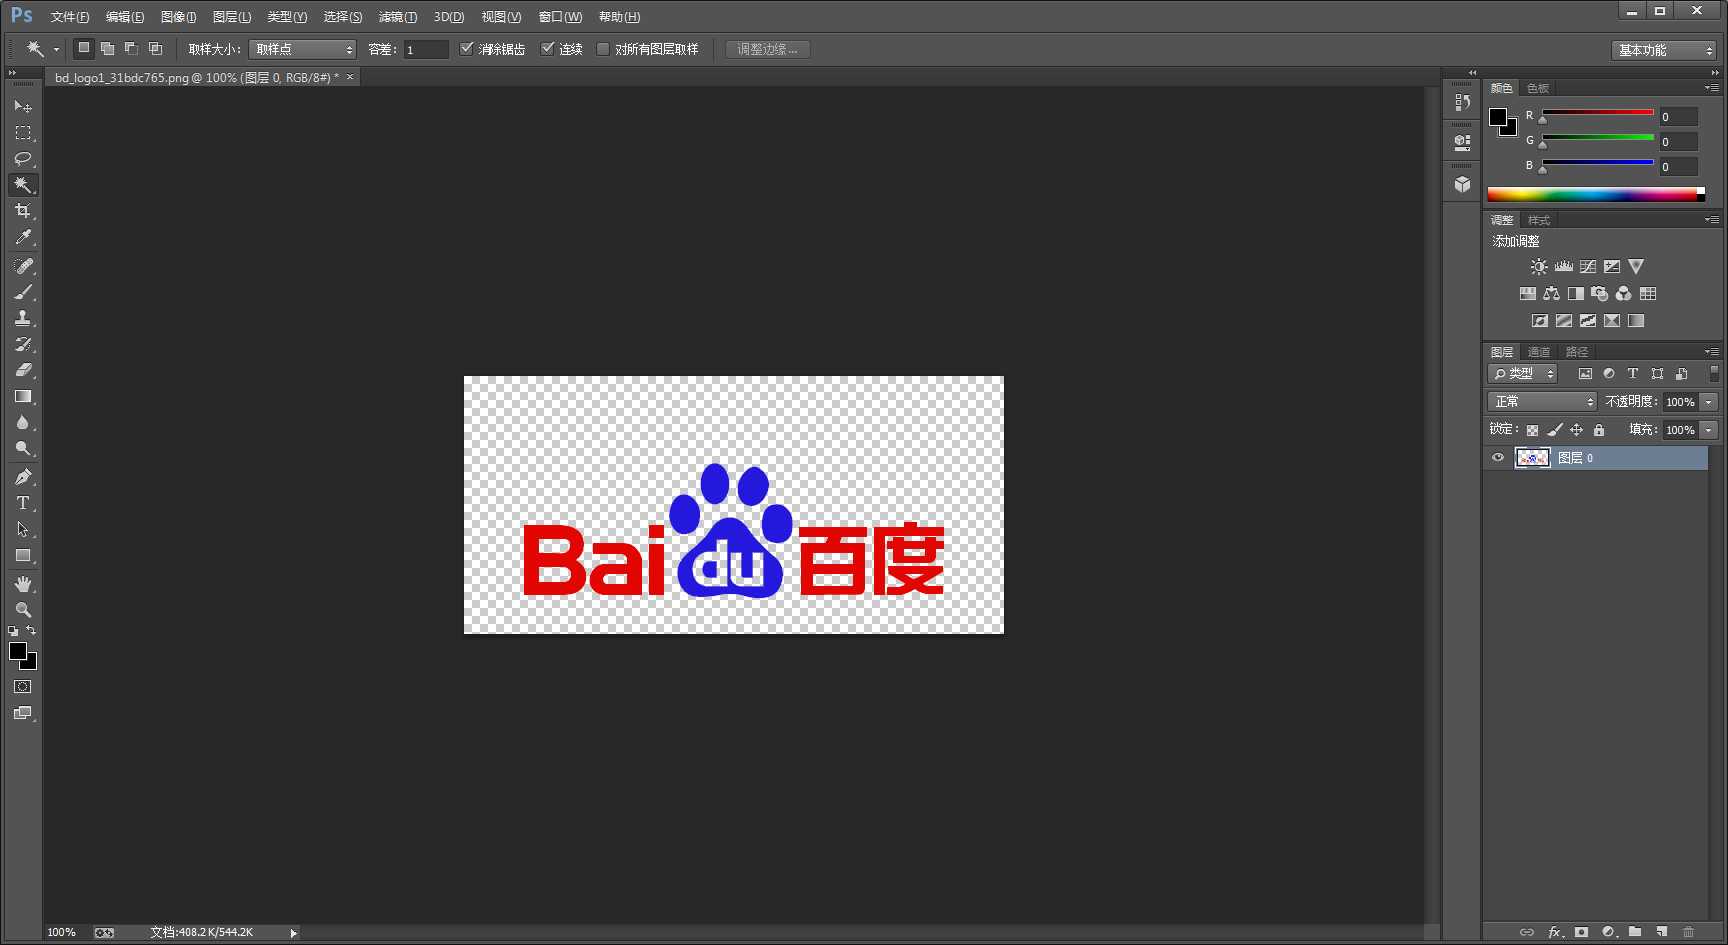Choose Intersect with Selection mode
The width and height of the screenshot is (1728, 945).
pyautogui.click(x=155, y=48)
